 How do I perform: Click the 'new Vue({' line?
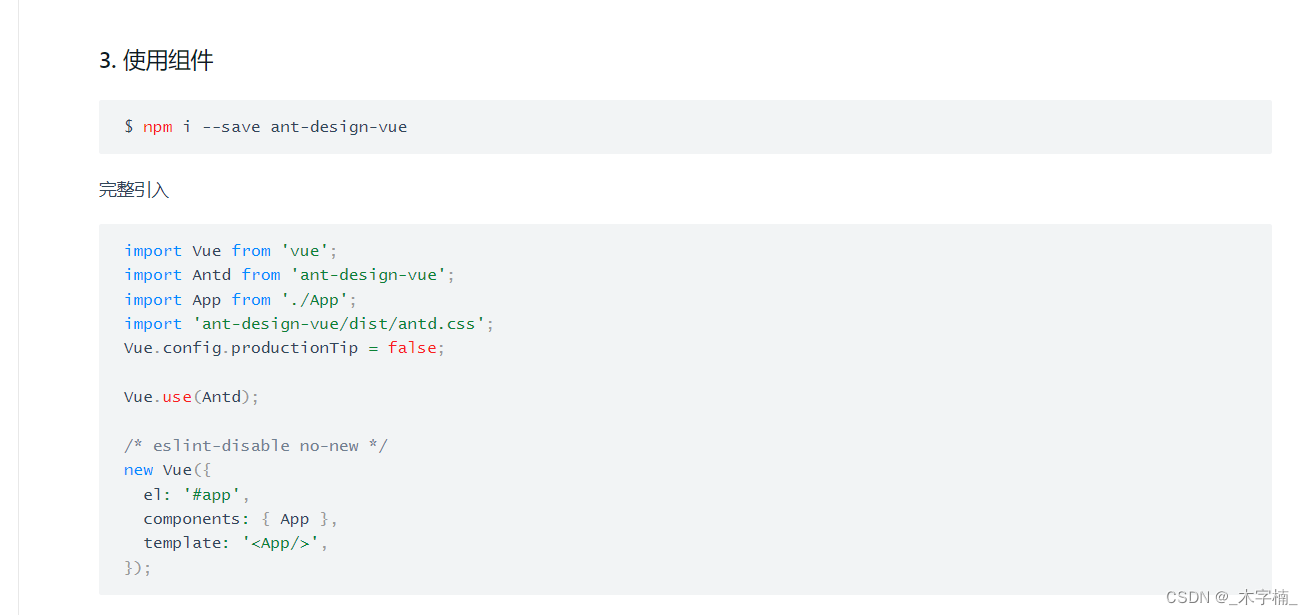point(168,470)
